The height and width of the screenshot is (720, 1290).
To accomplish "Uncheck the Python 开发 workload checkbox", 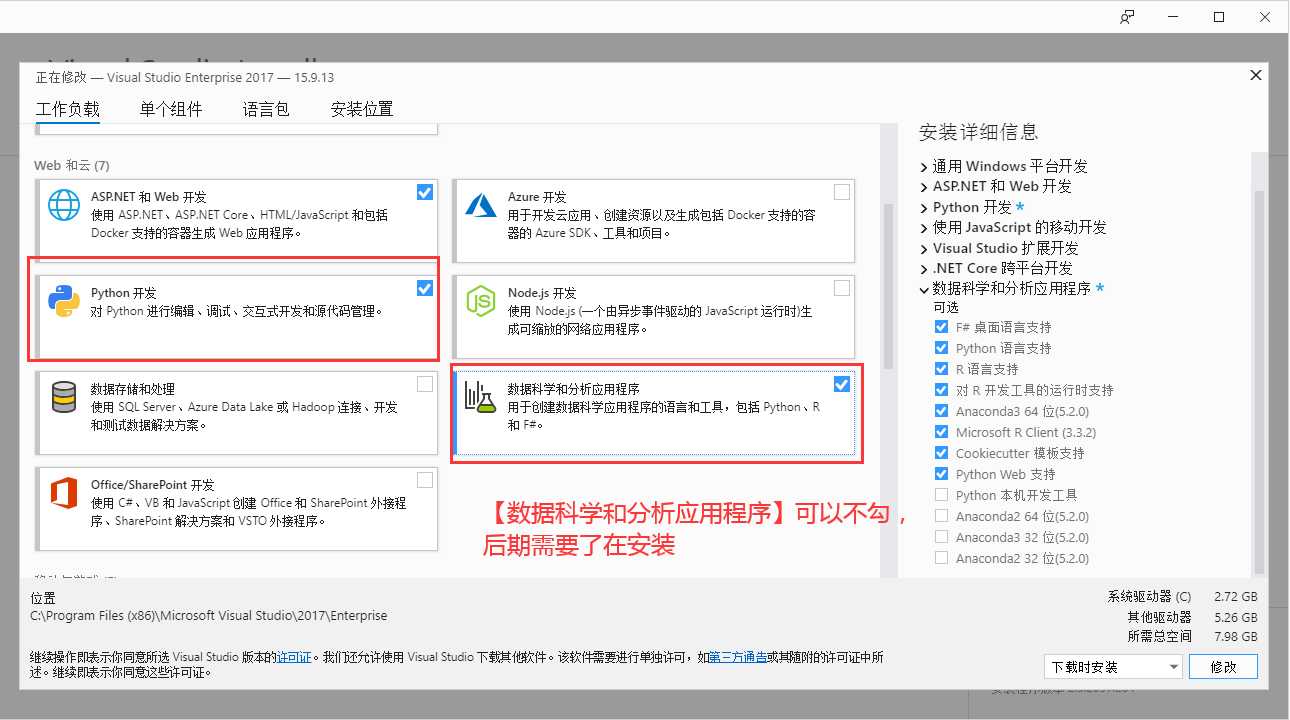I will click(425, 288).
